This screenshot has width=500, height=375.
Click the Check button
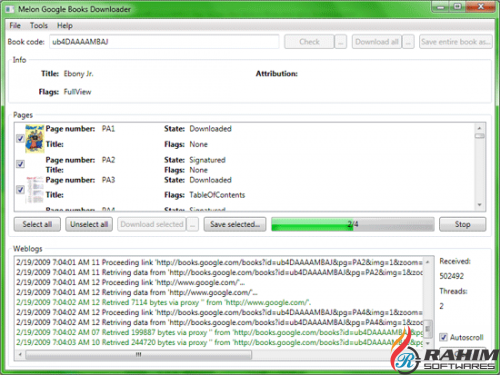tap(309, 42)
